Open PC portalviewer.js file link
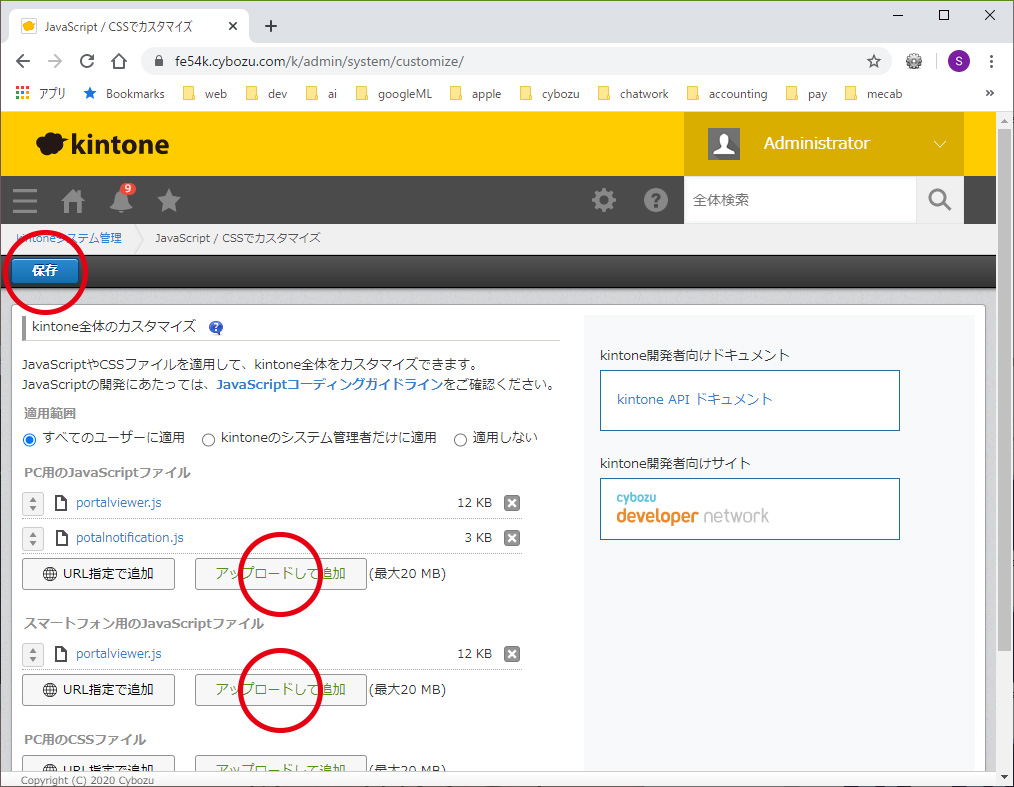 click(x=118, y=503)
